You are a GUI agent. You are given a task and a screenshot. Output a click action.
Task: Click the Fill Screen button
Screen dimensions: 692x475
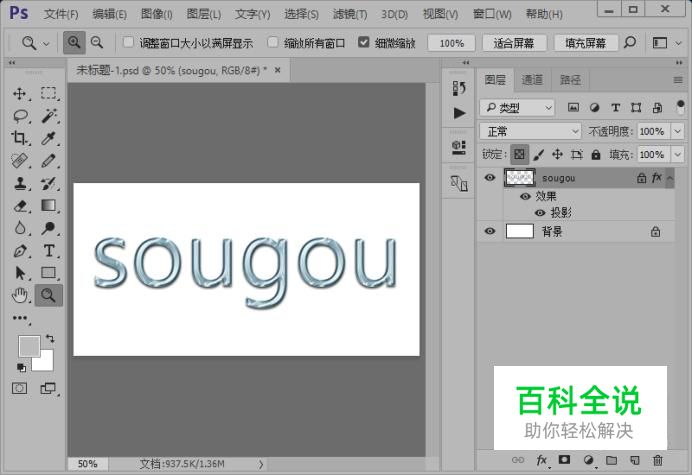pos(585,43)
